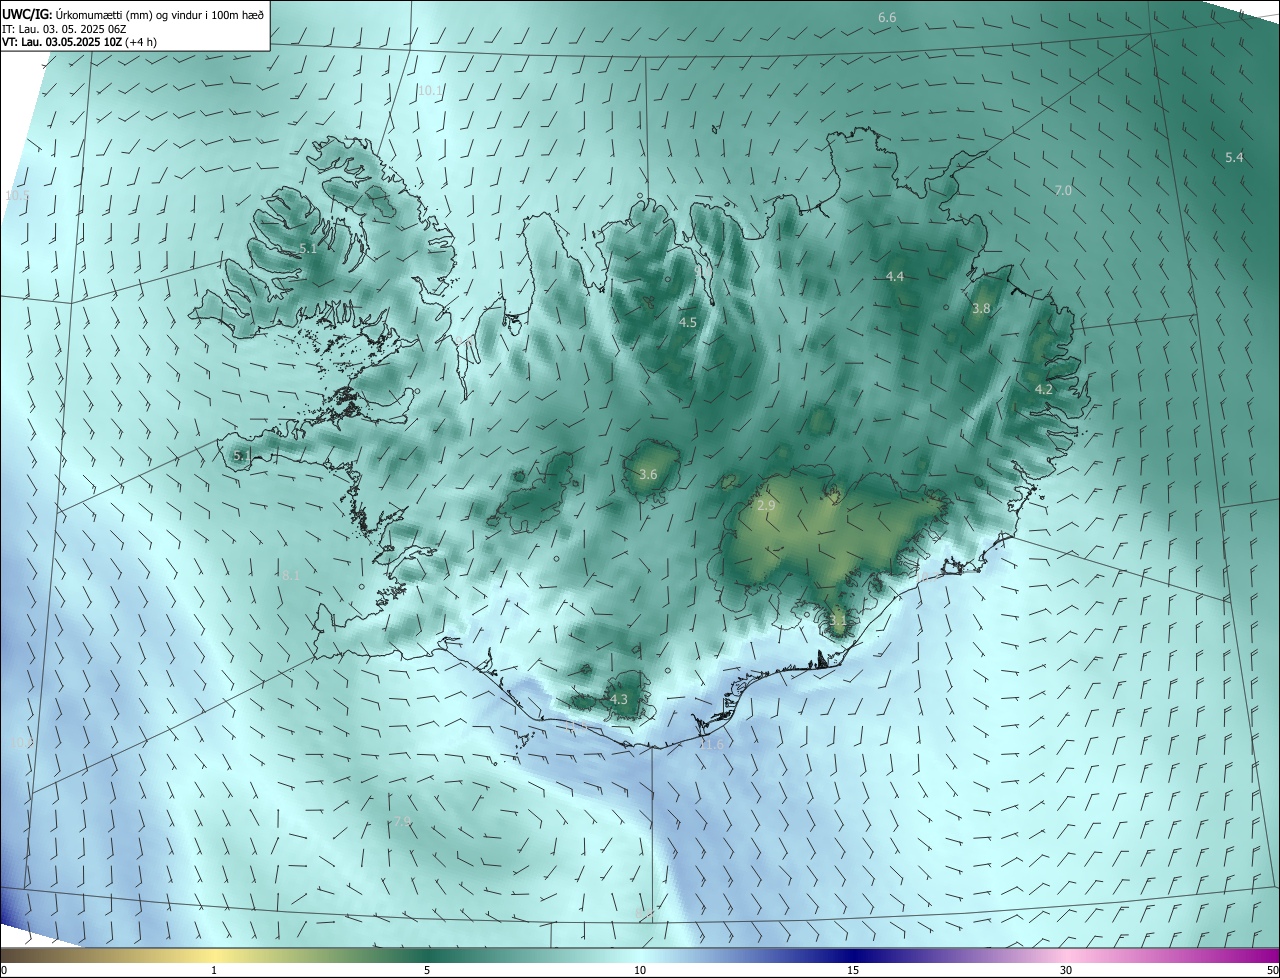Select the 4.4 value in northeast Iceland

(x=895, y=276)
